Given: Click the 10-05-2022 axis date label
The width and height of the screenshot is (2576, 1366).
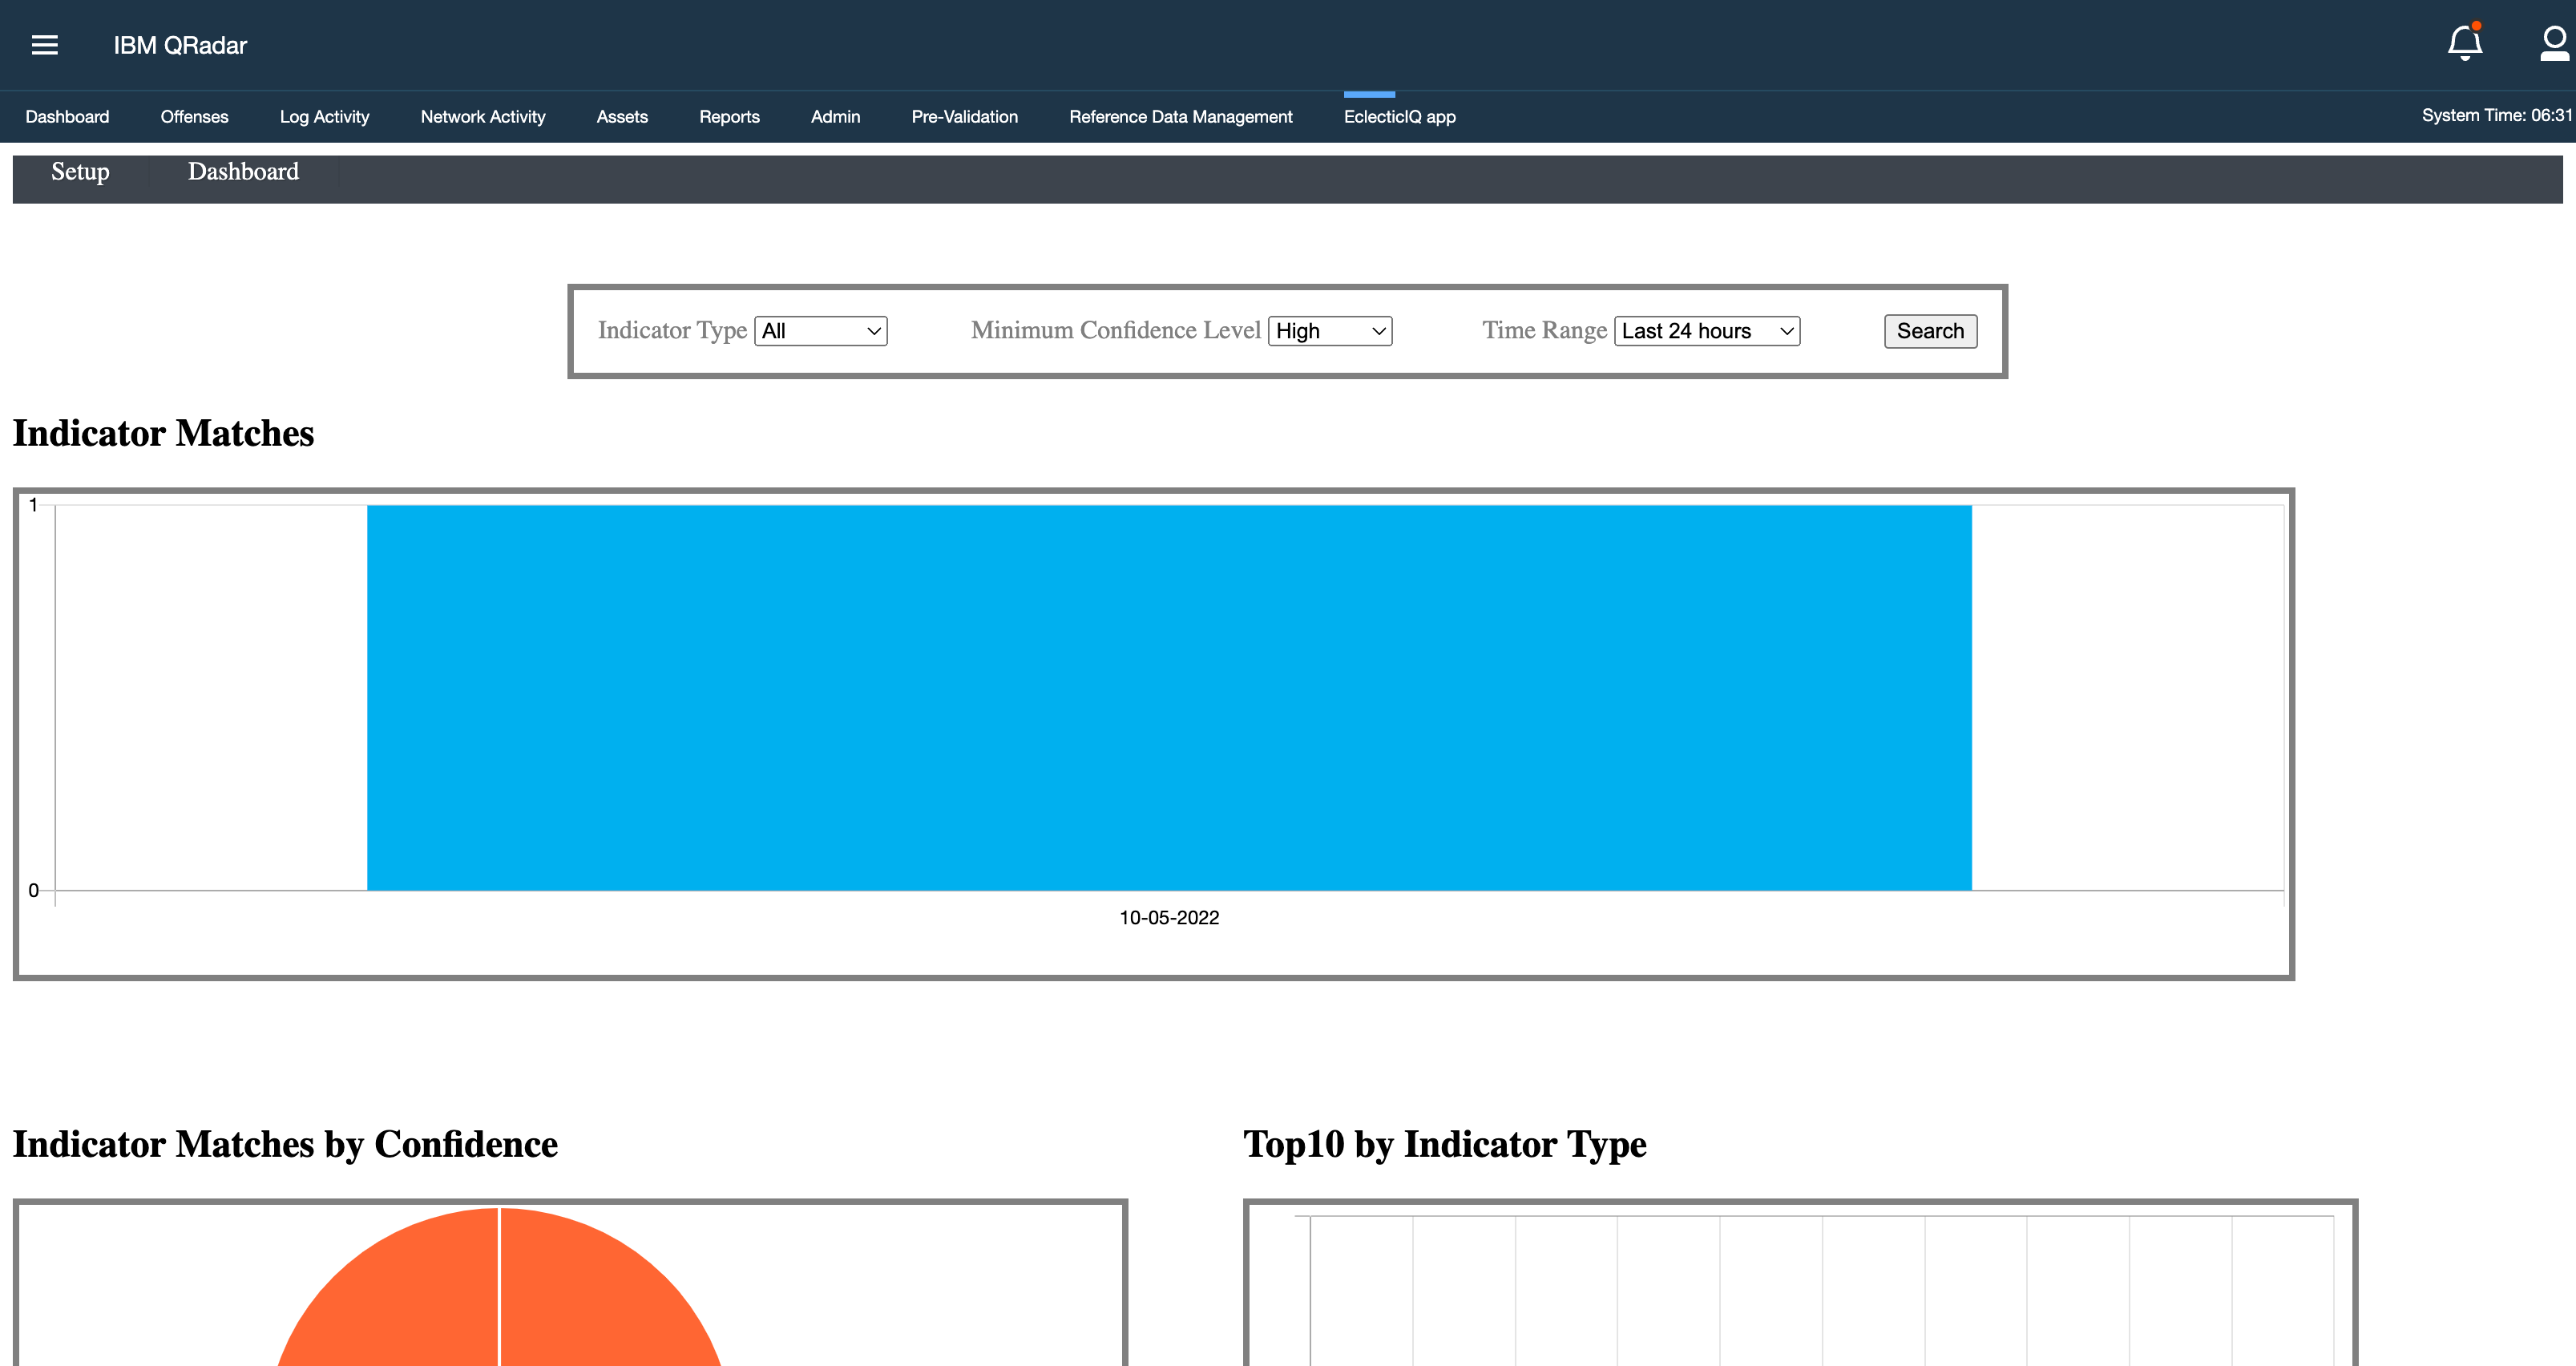Looking at the screenshot, I should coord(1169,917).
